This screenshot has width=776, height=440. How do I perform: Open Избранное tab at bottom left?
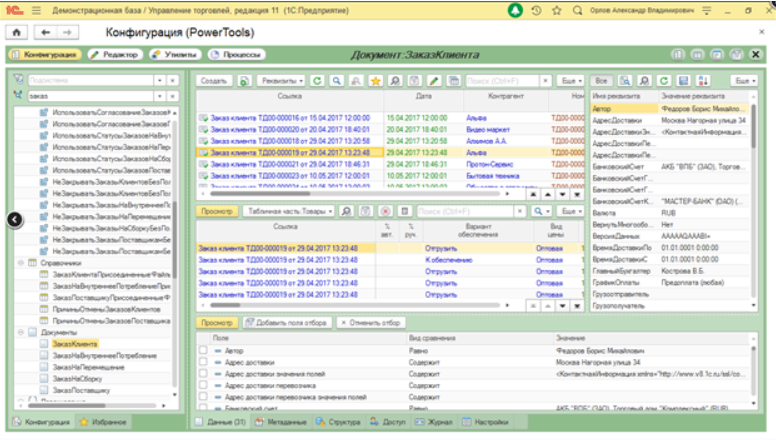(x=103, y=422)
